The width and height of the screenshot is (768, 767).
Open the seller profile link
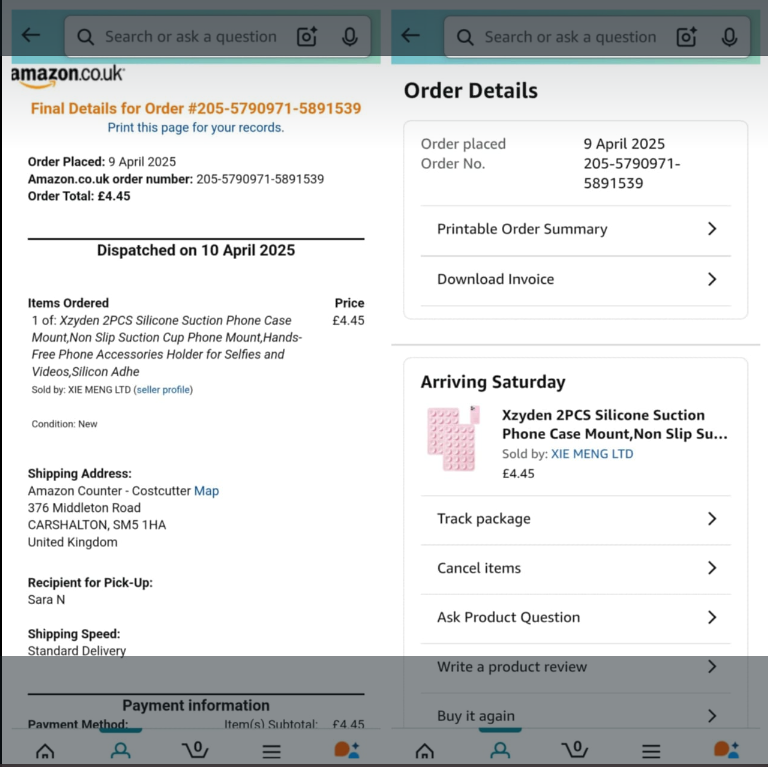coord(164,390)
